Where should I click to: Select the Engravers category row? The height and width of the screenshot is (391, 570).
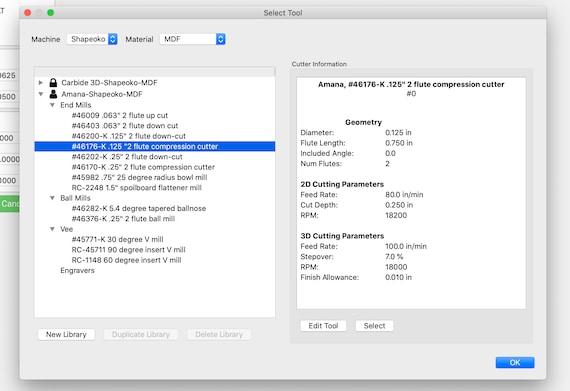[x=77, y=271]
